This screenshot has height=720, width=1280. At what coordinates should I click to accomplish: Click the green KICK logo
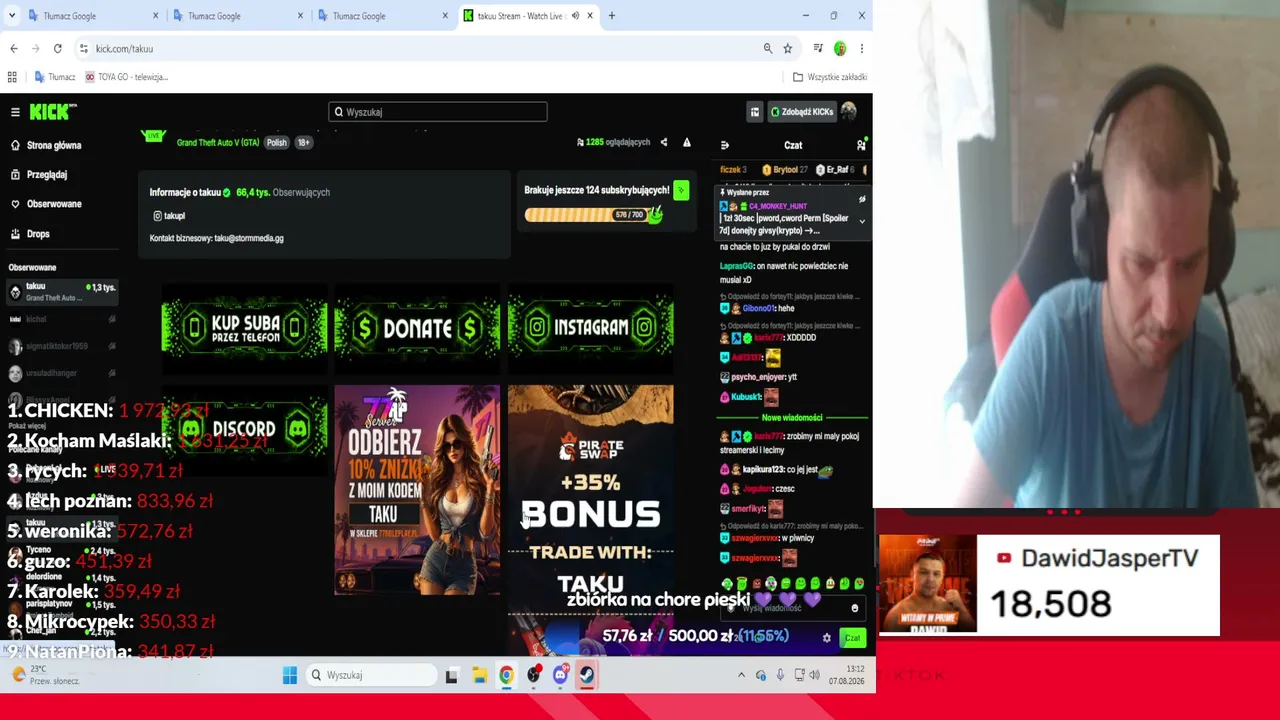point(52,112)
